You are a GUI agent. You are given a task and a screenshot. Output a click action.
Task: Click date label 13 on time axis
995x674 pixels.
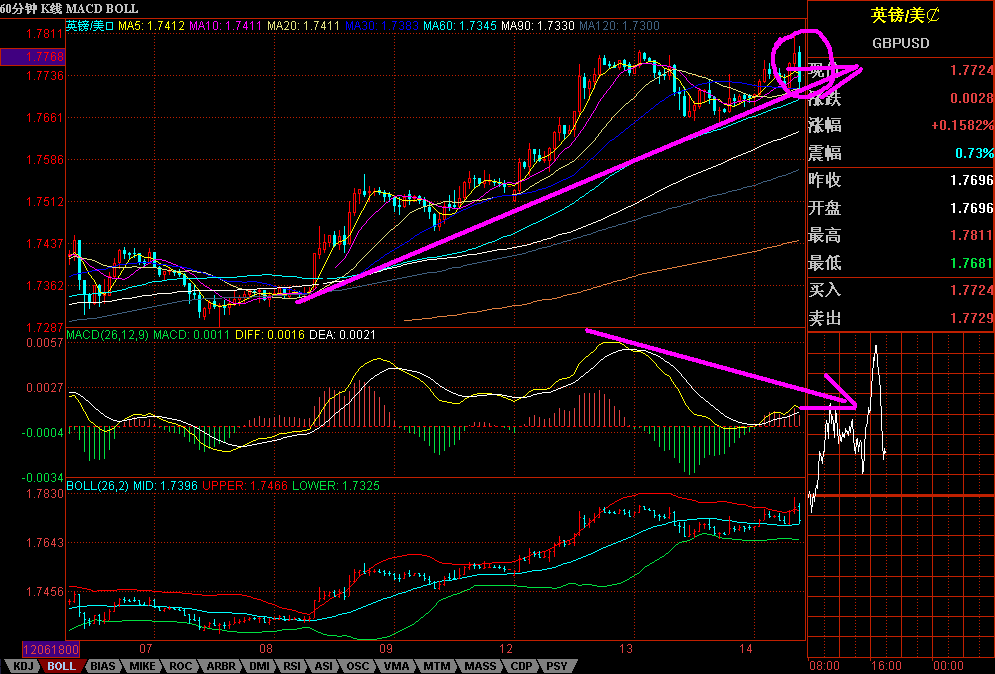click(626, 649)
